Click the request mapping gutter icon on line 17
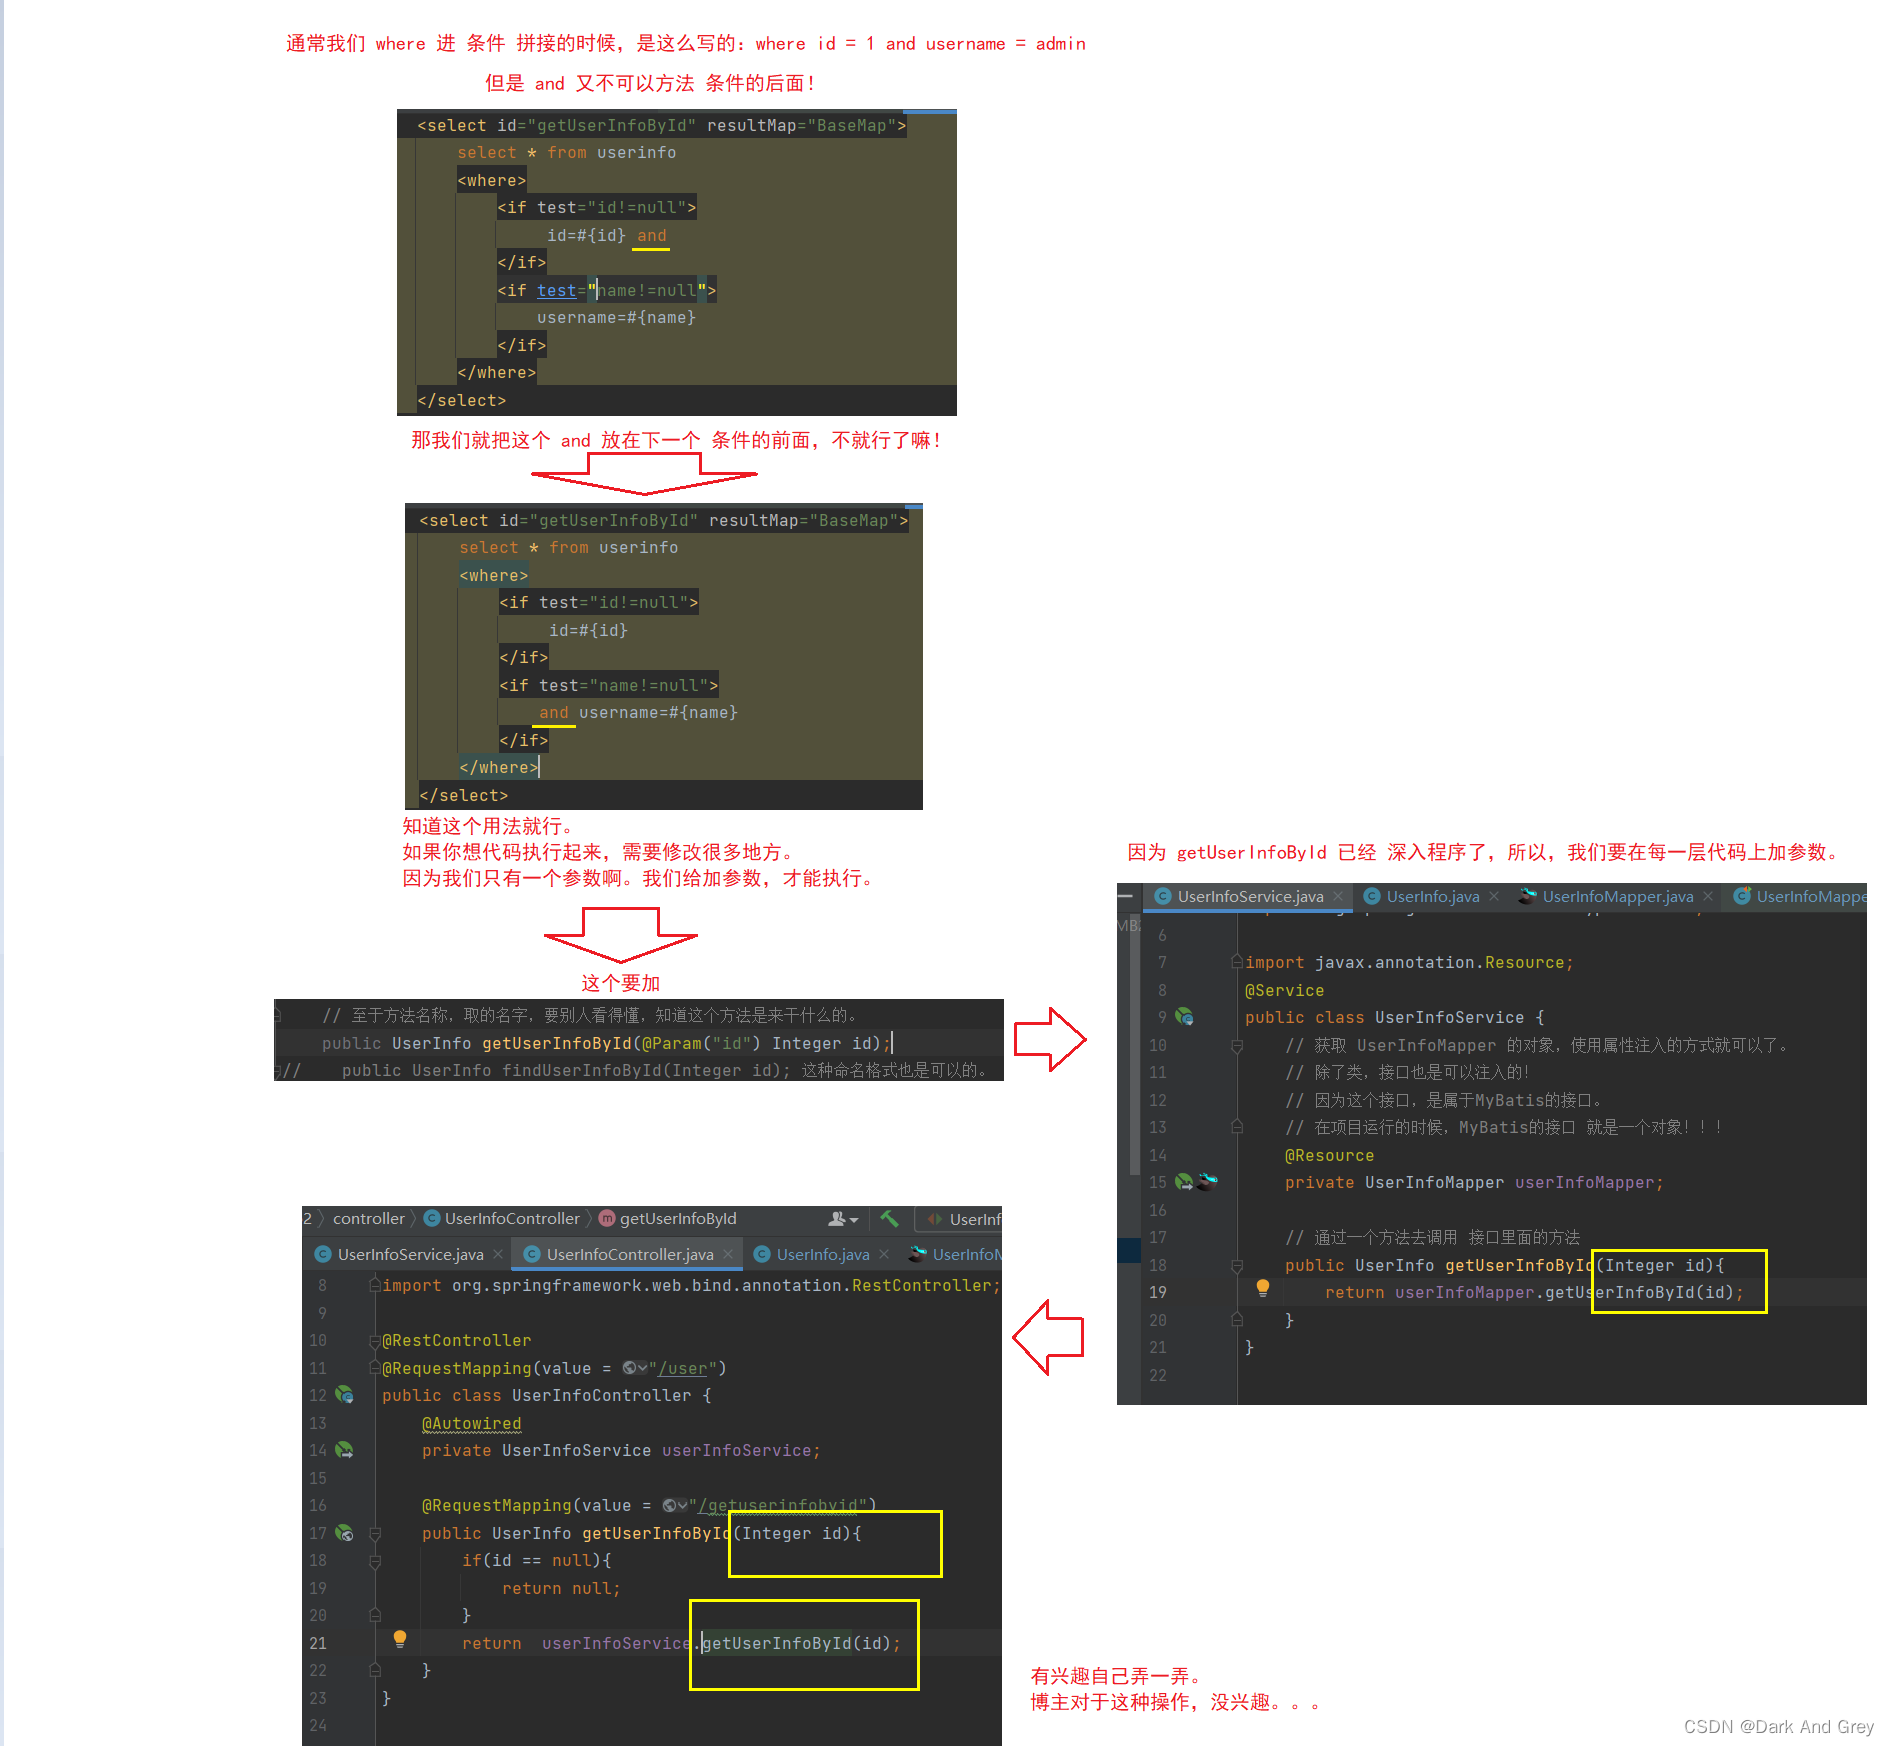The image size is (1890, 1746). click(344, 1532)
